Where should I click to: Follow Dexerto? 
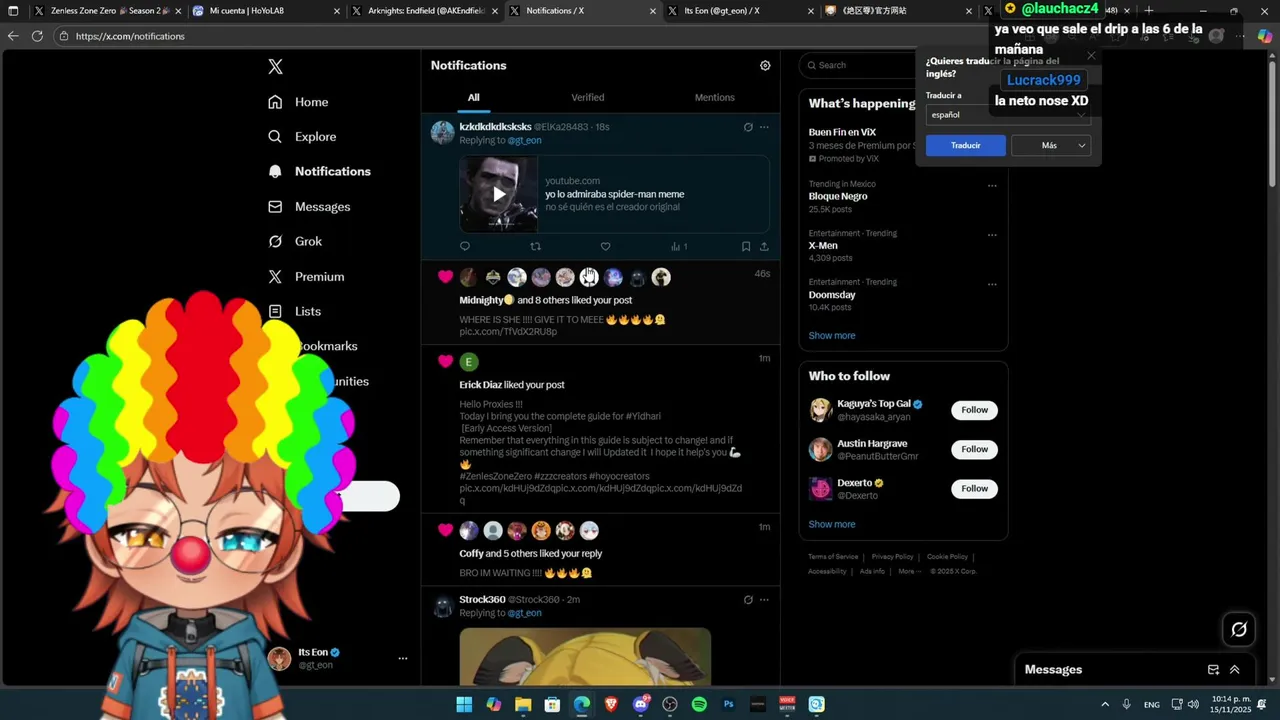(x=974, y=489)
